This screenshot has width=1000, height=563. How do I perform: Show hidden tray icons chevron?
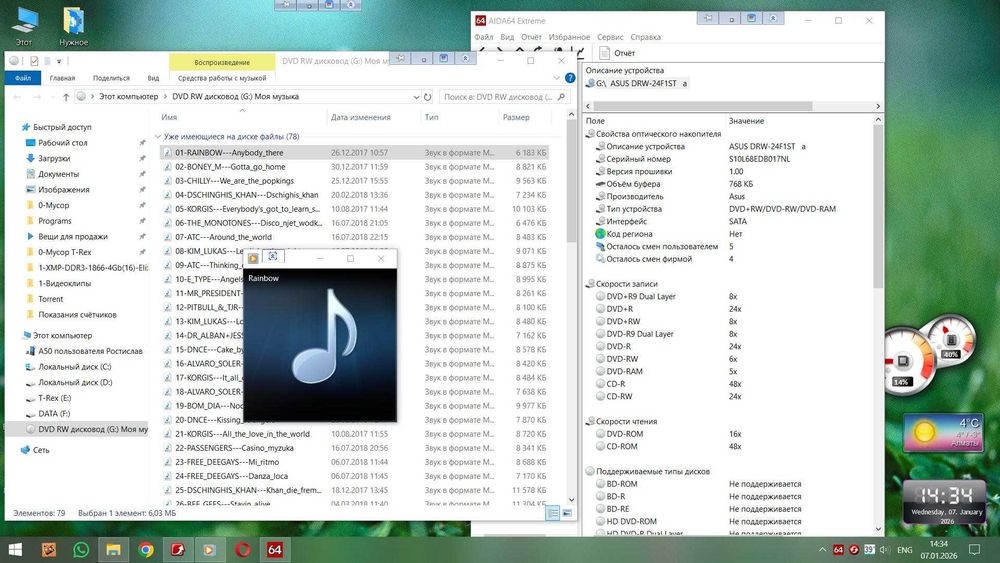(823, 549)
